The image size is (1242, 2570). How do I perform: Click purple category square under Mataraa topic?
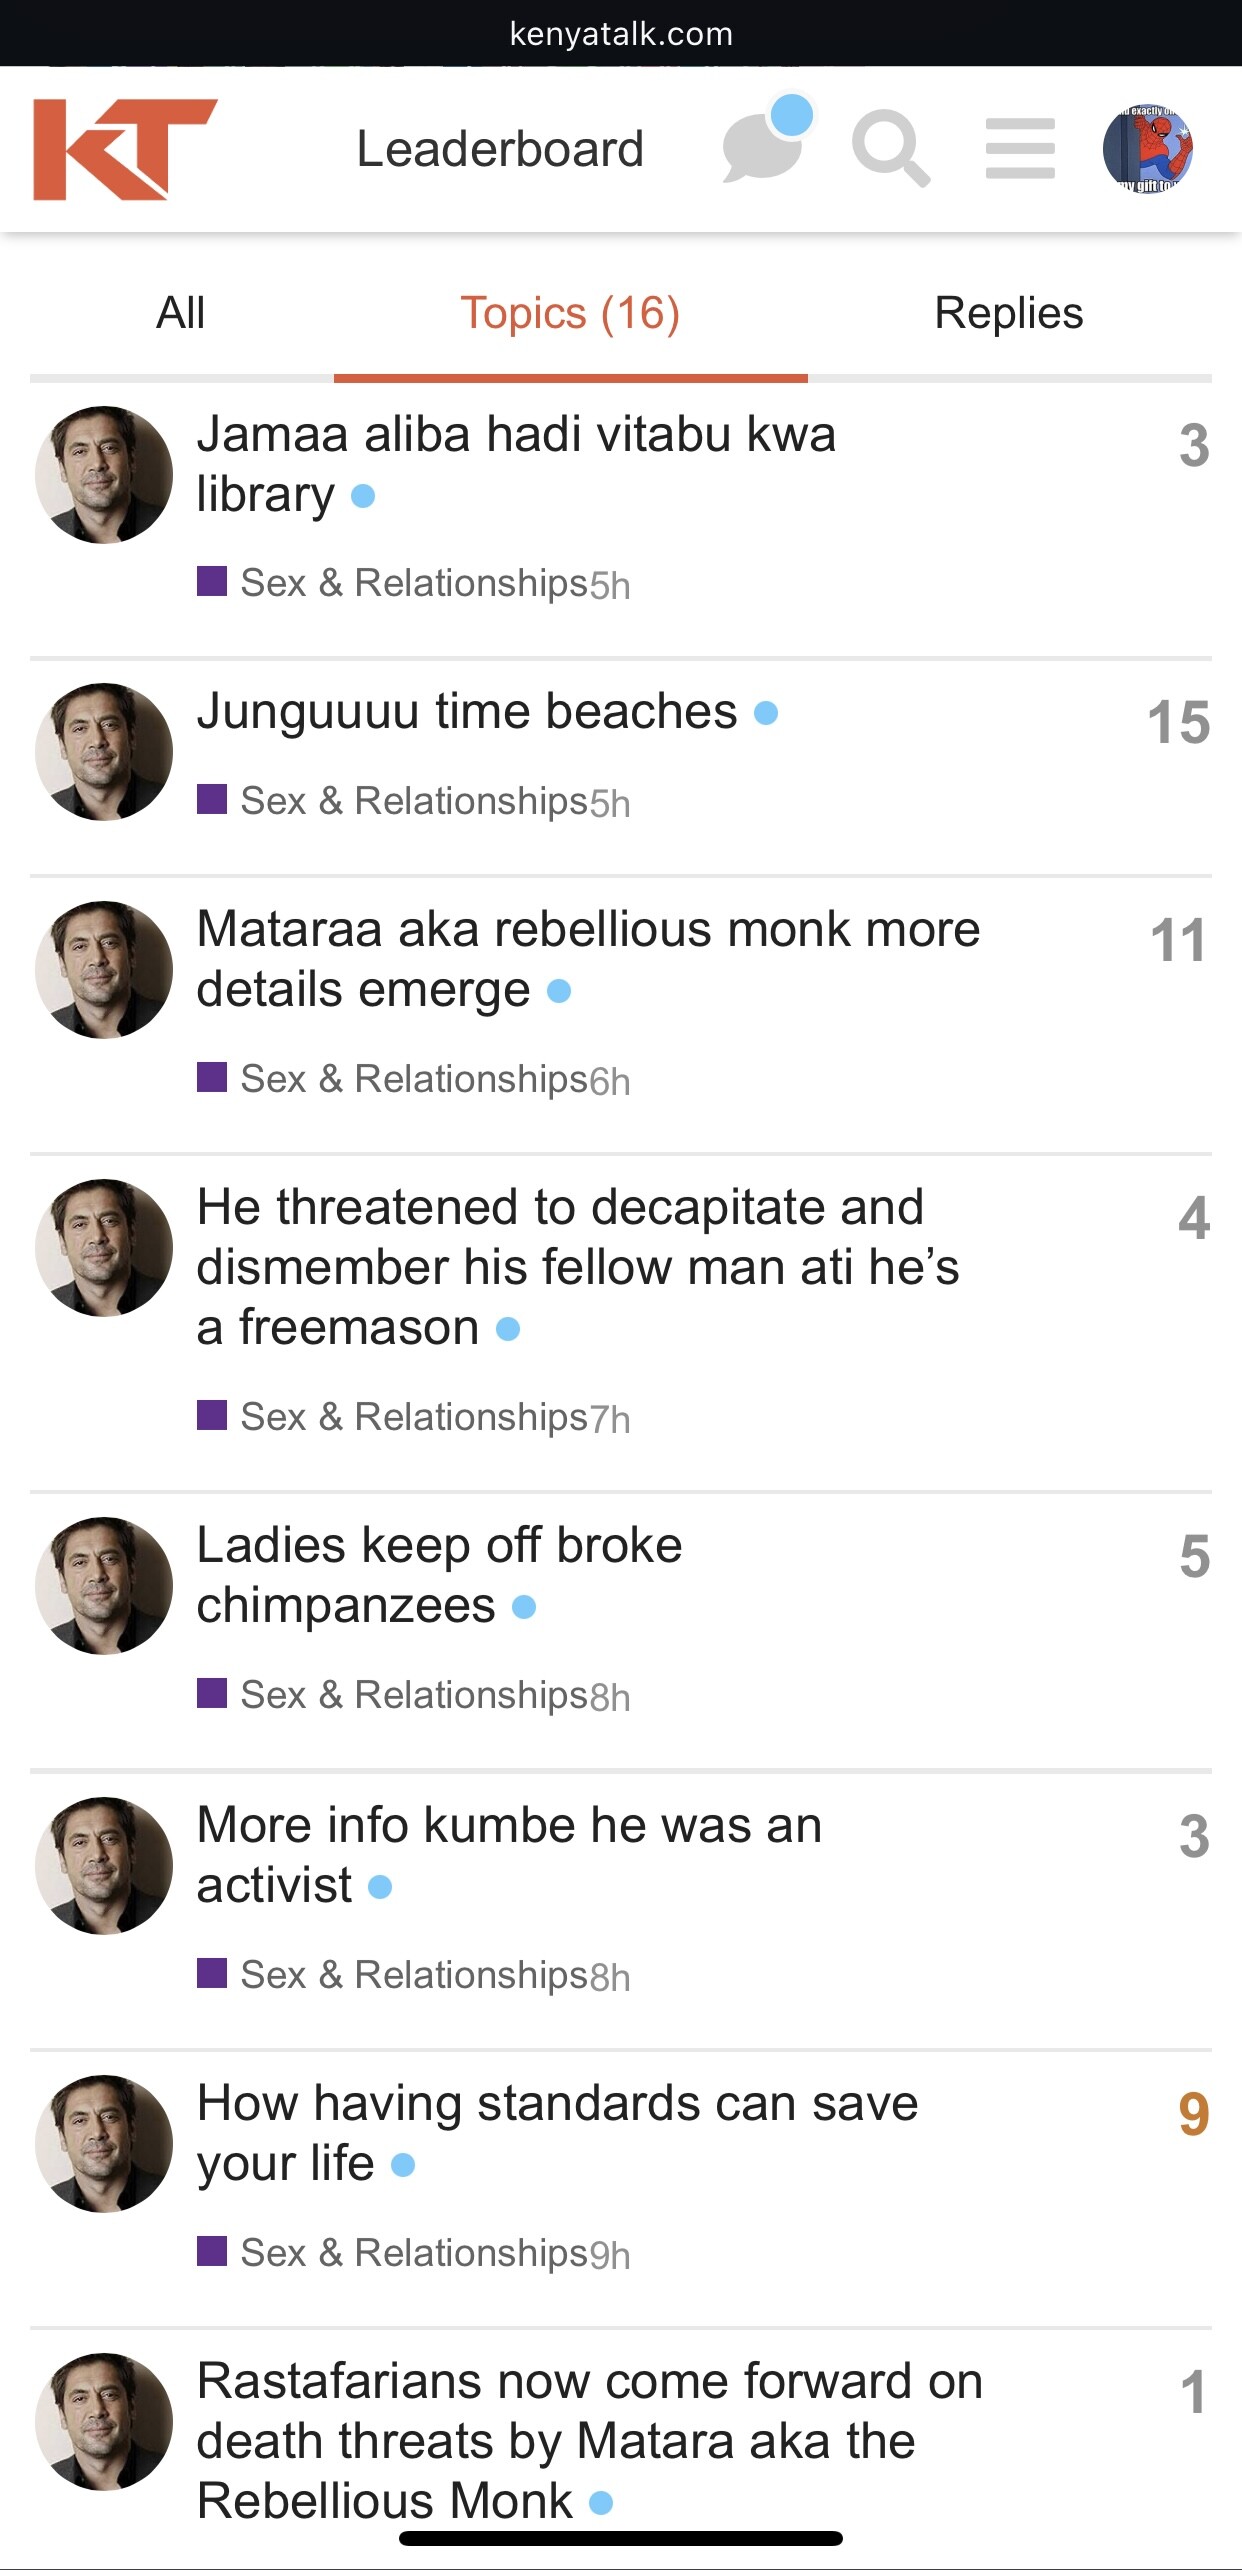tap(211, 1077)
